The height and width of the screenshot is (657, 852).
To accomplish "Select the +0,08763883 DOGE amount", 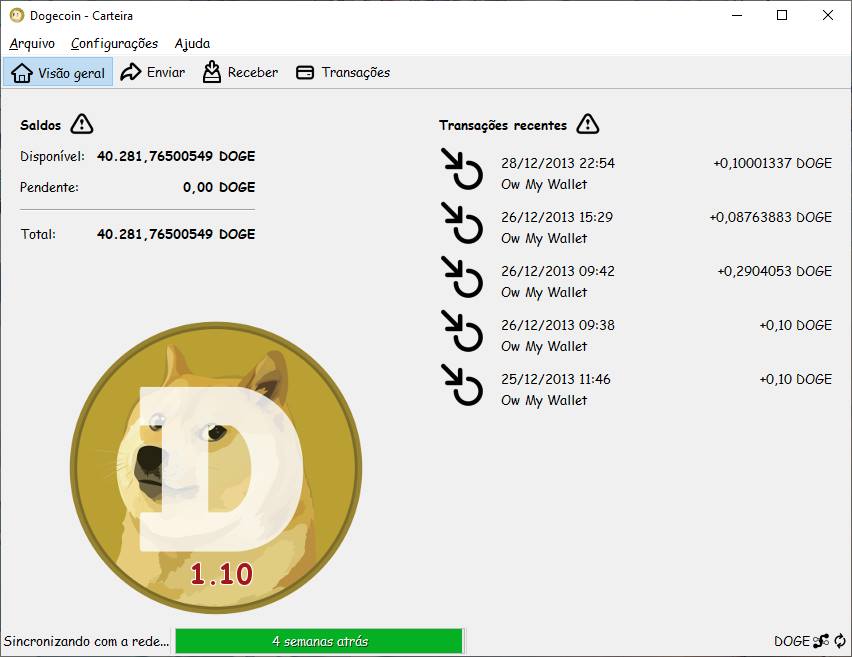I will coord(770,217).
